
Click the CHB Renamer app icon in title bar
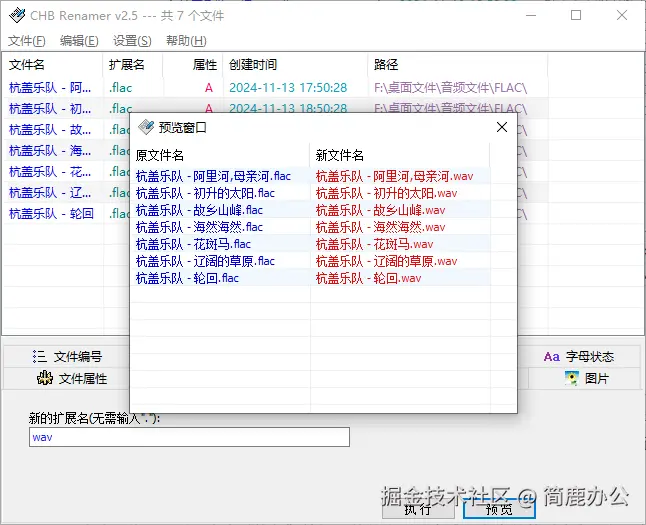point(17,16)
